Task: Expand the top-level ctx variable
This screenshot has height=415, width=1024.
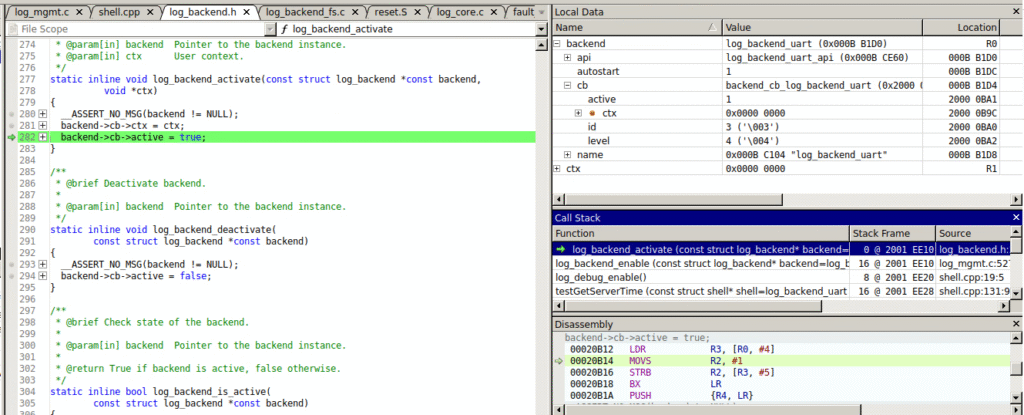Action: tap(557, 169)
